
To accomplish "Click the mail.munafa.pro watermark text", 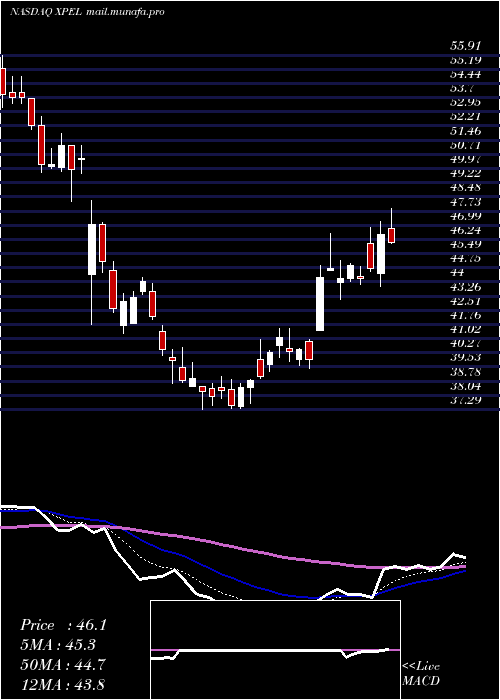I will pyautogui.click(x=125, y=12).
